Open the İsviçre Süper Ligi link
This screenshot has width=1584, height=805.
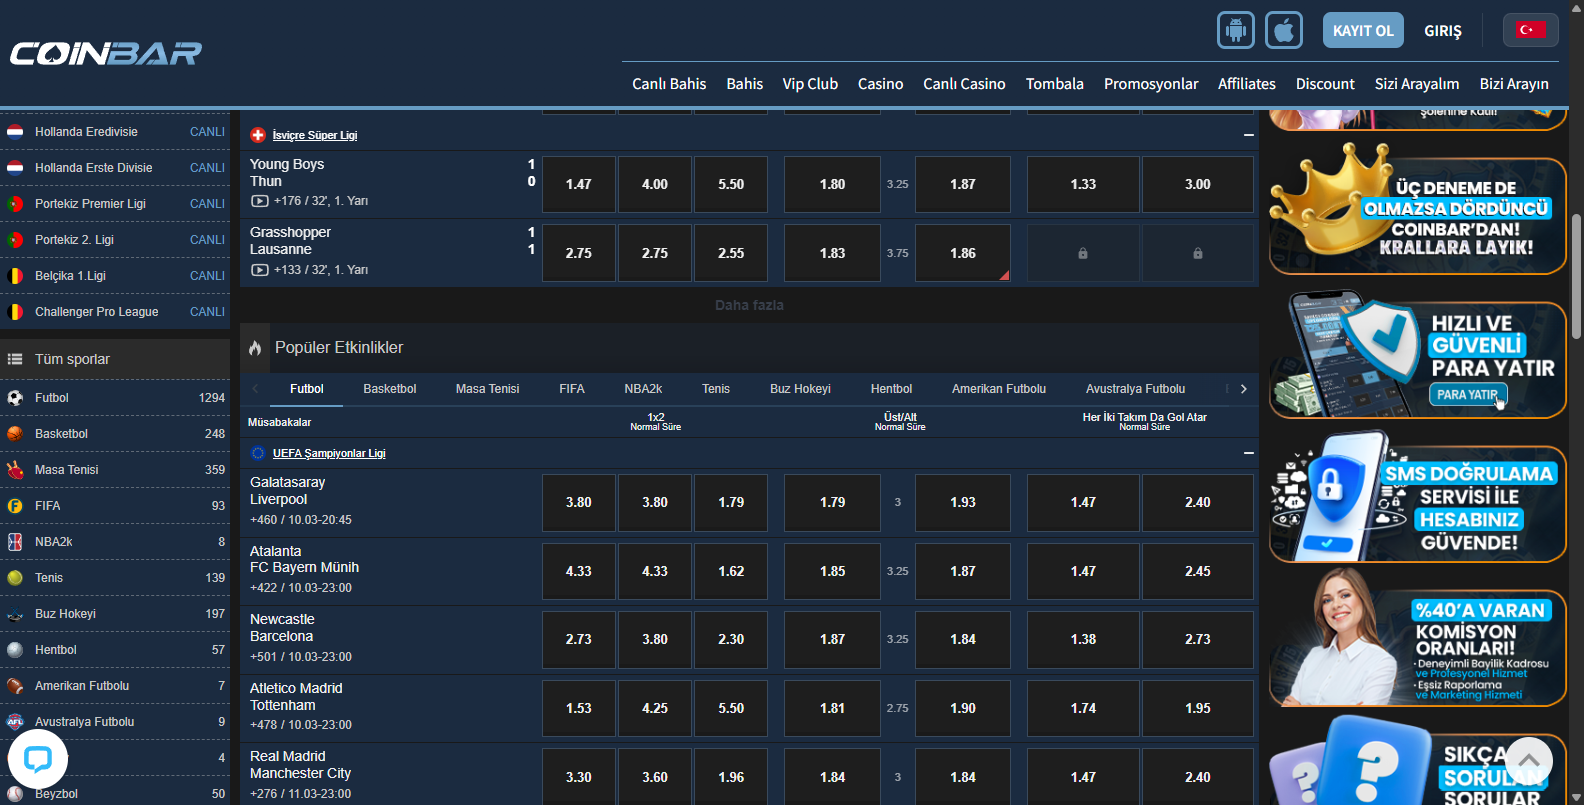(315, 135)
